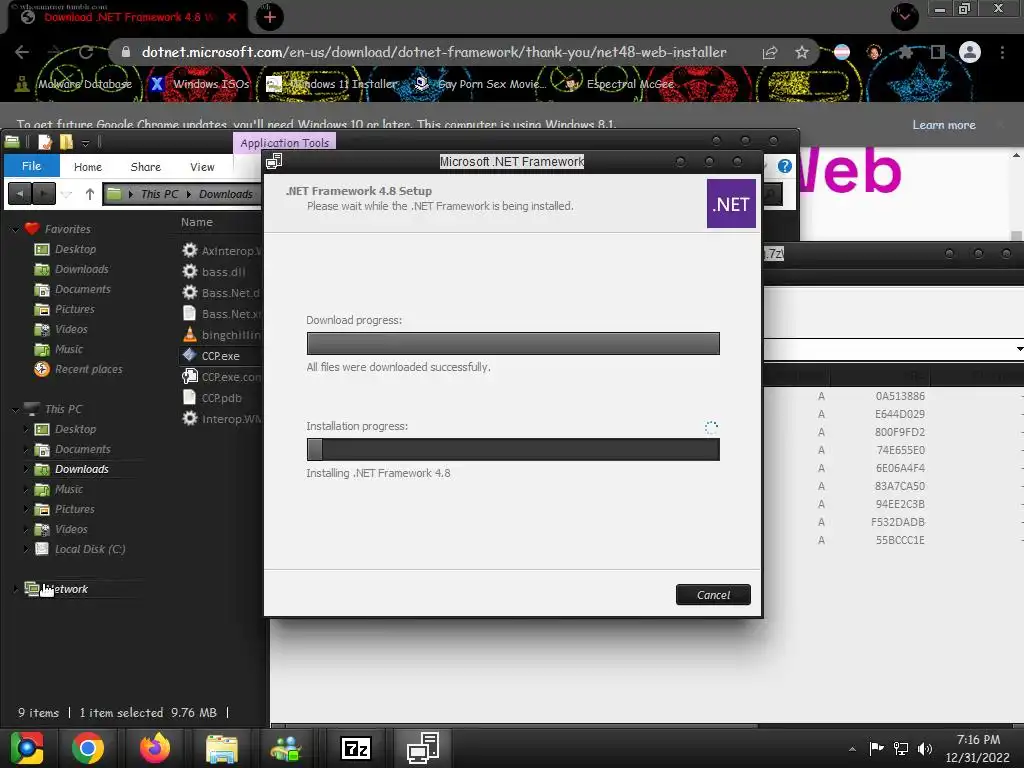Toggle Chrome side panel icon
This screenshot has height=768, width=1024.
[937, 52]
